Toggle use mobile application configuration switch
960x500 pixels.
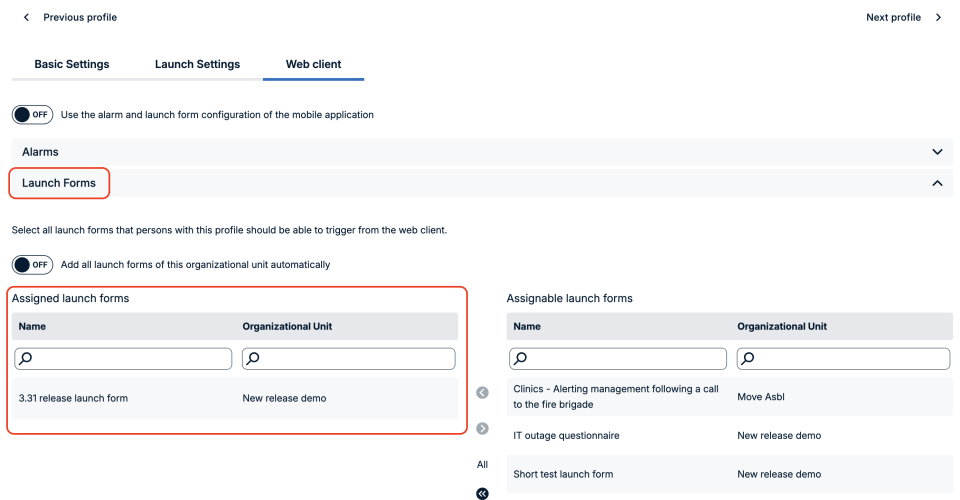(32, 114)
